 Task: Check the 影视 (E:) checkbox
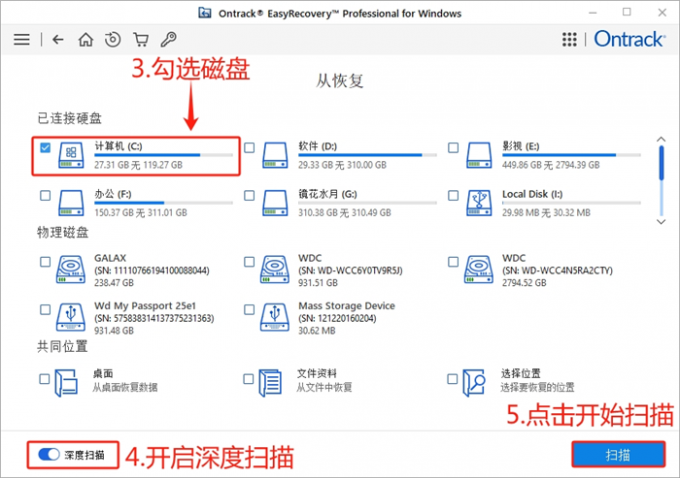[453, 148]
